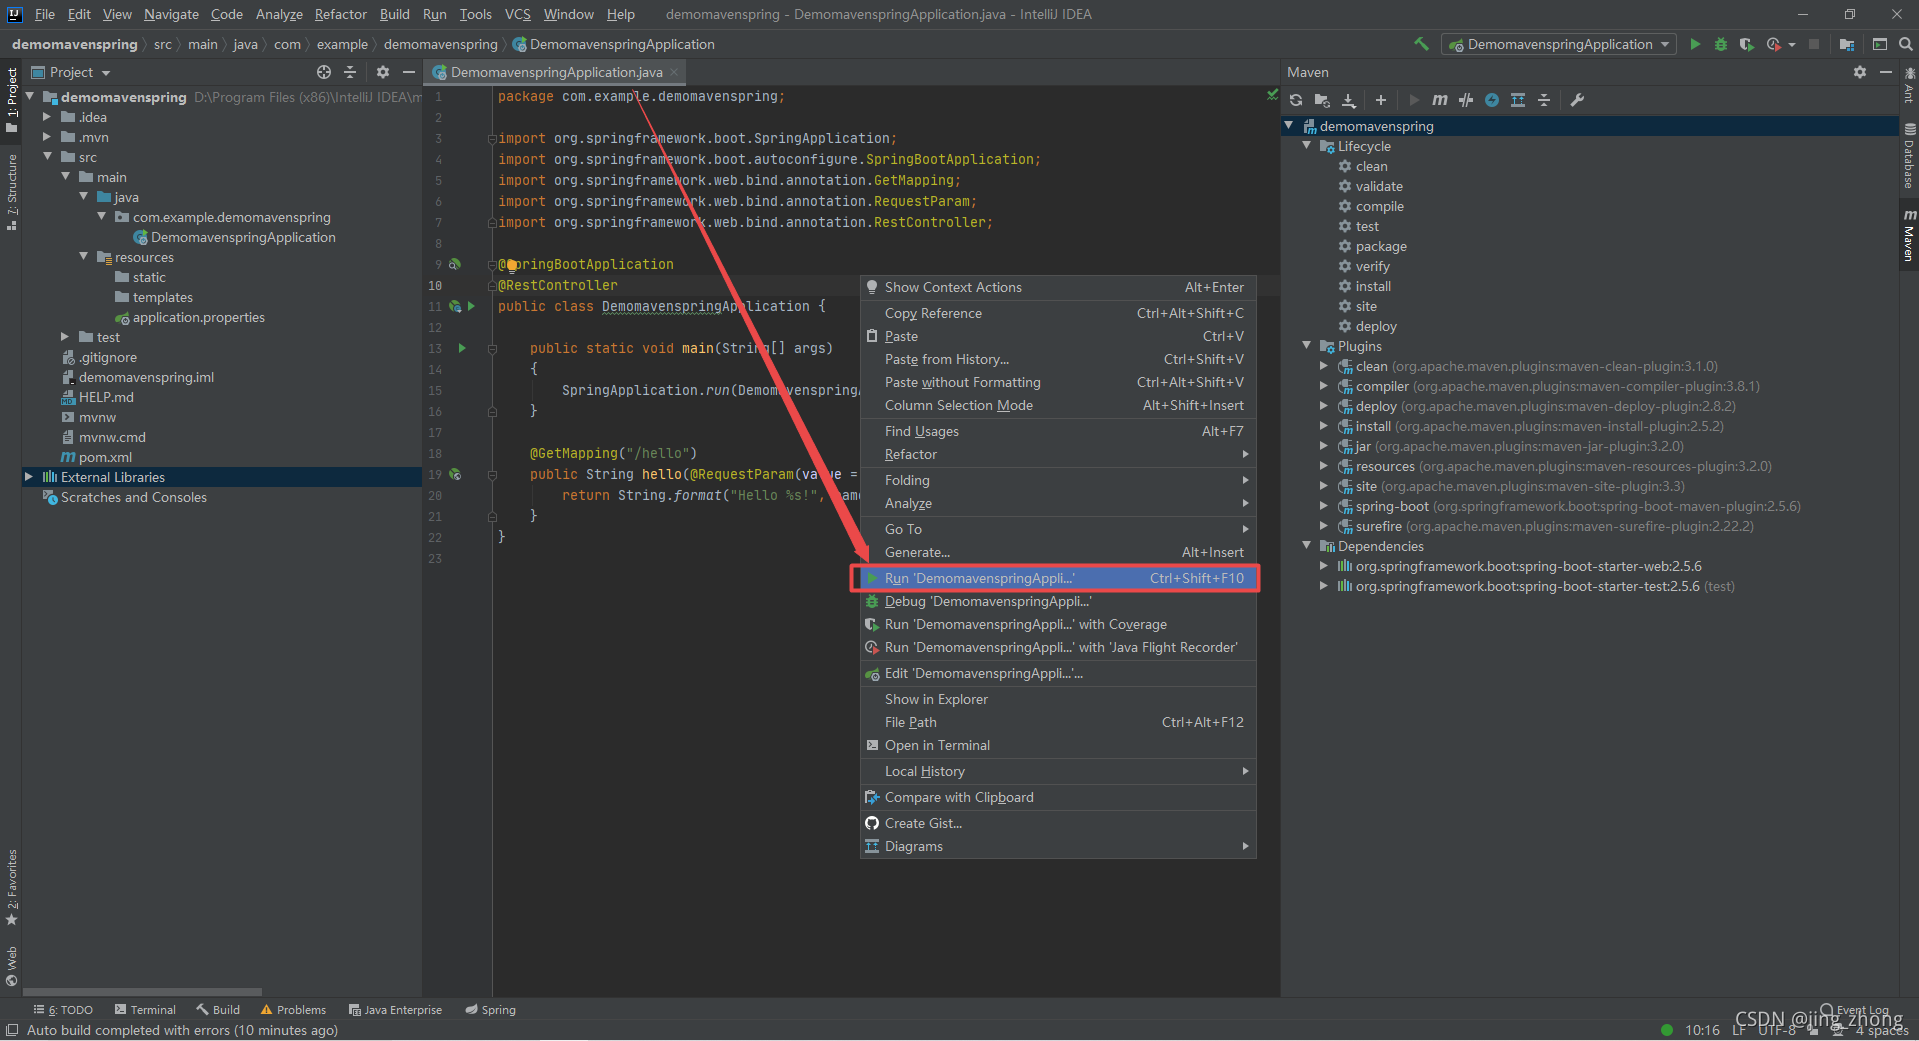The height and width of the screenshot is (1041, 1919).
Task: Open Maven settings using the wrench icon
Action: click(x=1577, y=100)
